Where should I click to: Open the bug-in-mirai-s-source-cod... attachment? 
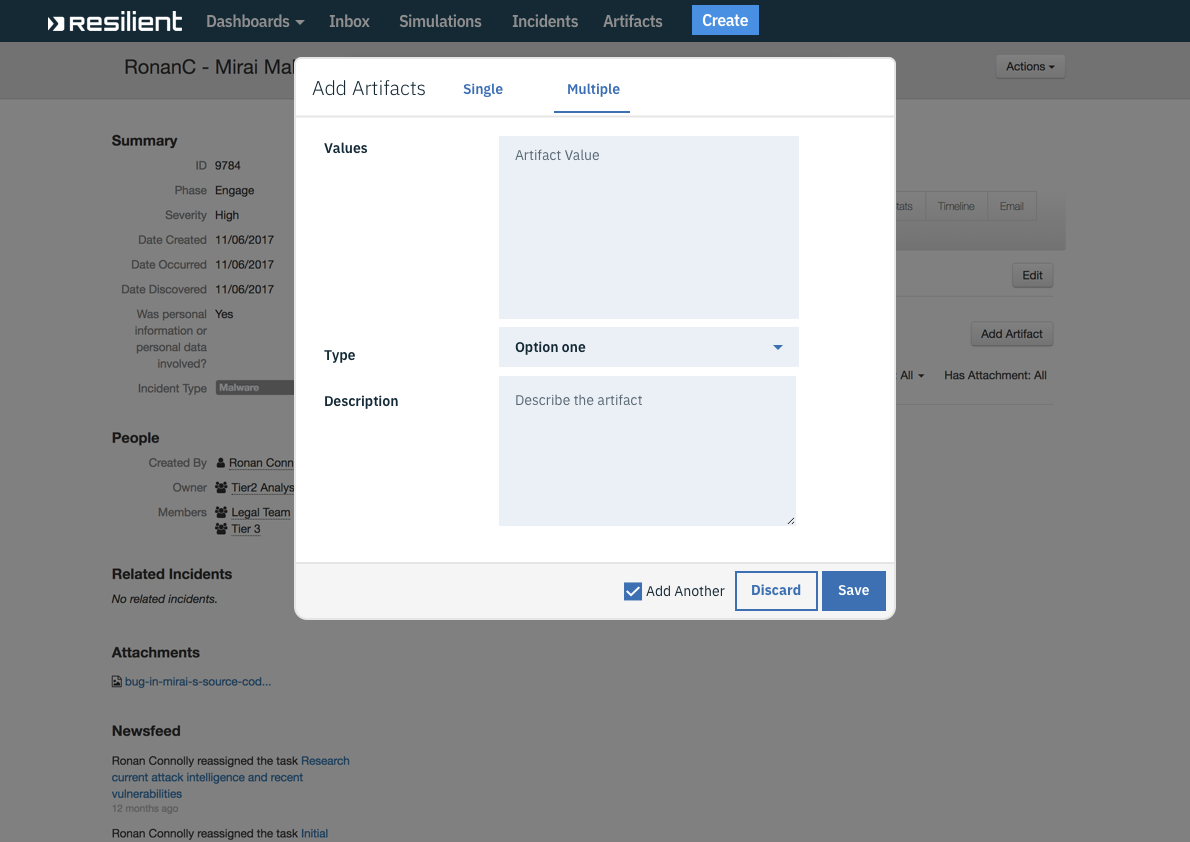click(198, 682)
